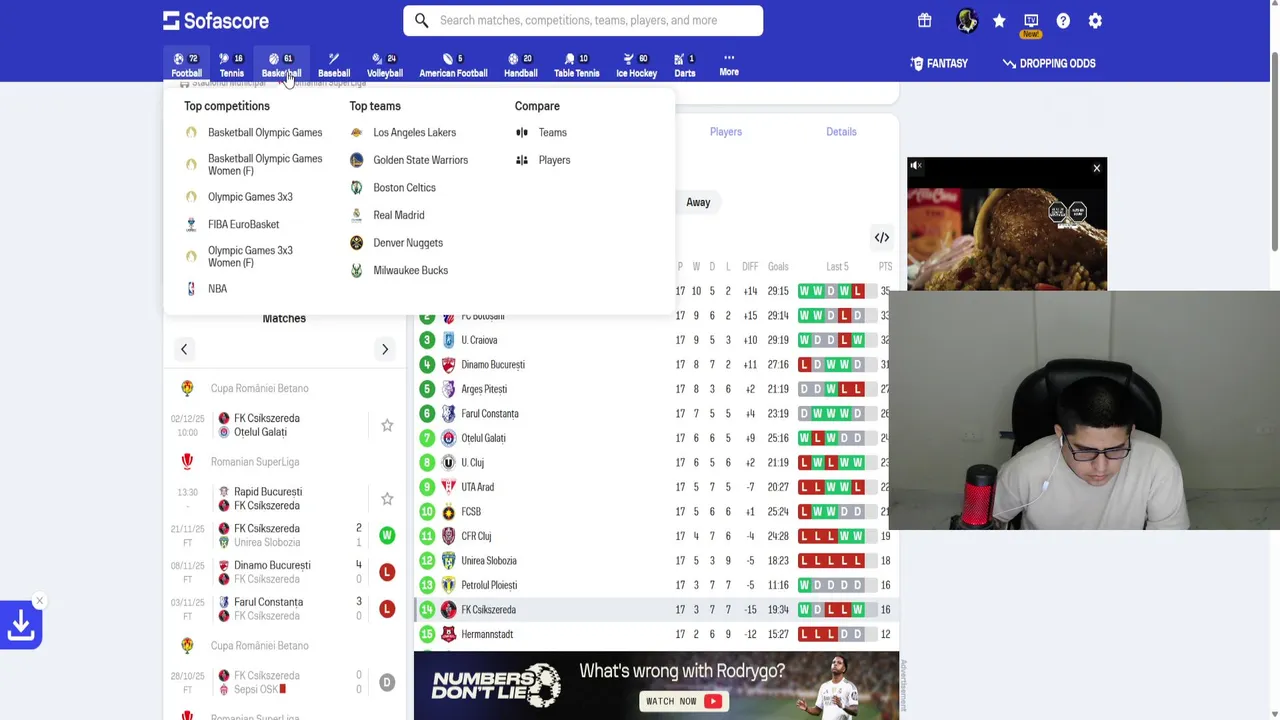The image size is (1280, 720).
Task: Open Real Madrid basketball team
Action: click(x=387, y=215)
